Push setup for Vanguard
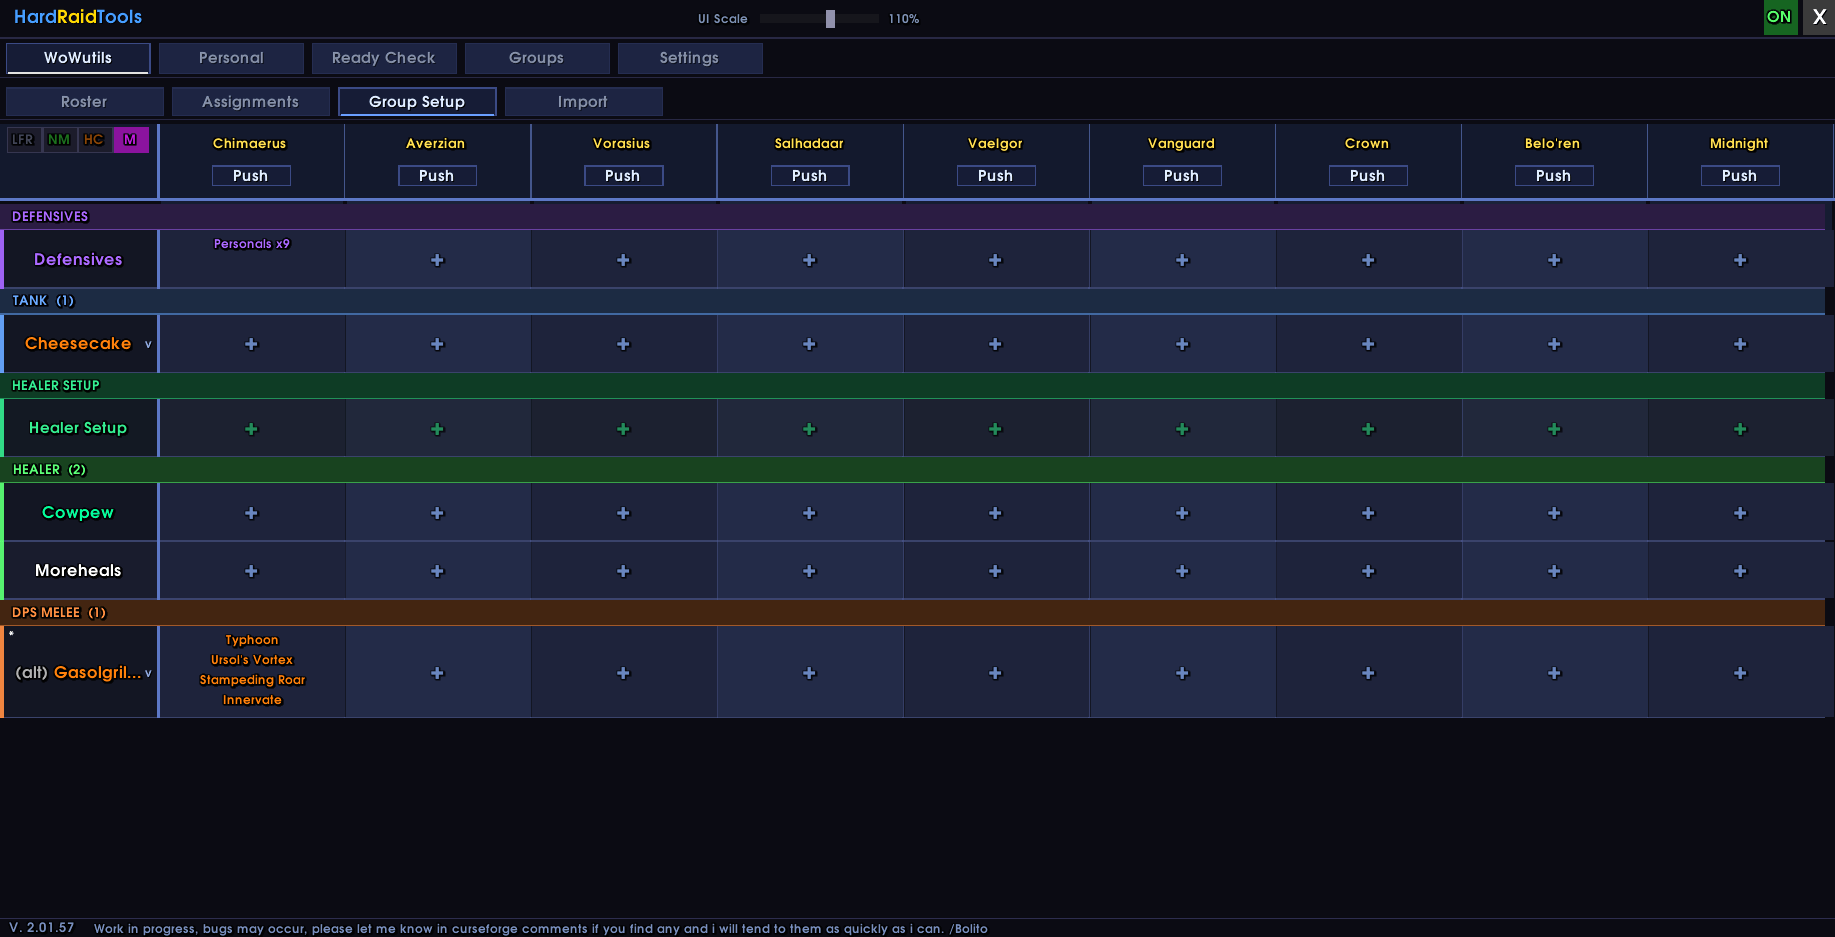Viewport: 1835px width, 937px height. tap(1182, 176)
